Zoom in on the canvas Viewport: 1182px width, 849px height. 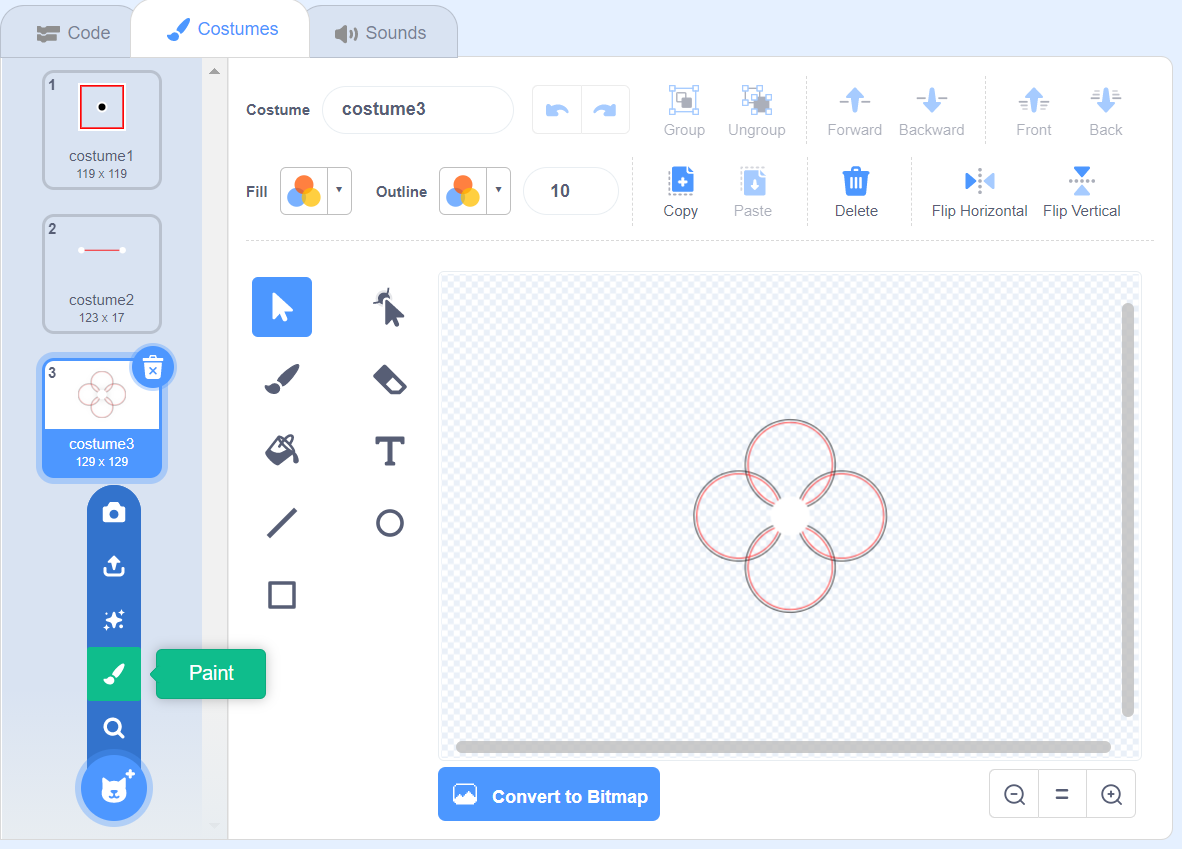pos(1111,794)
